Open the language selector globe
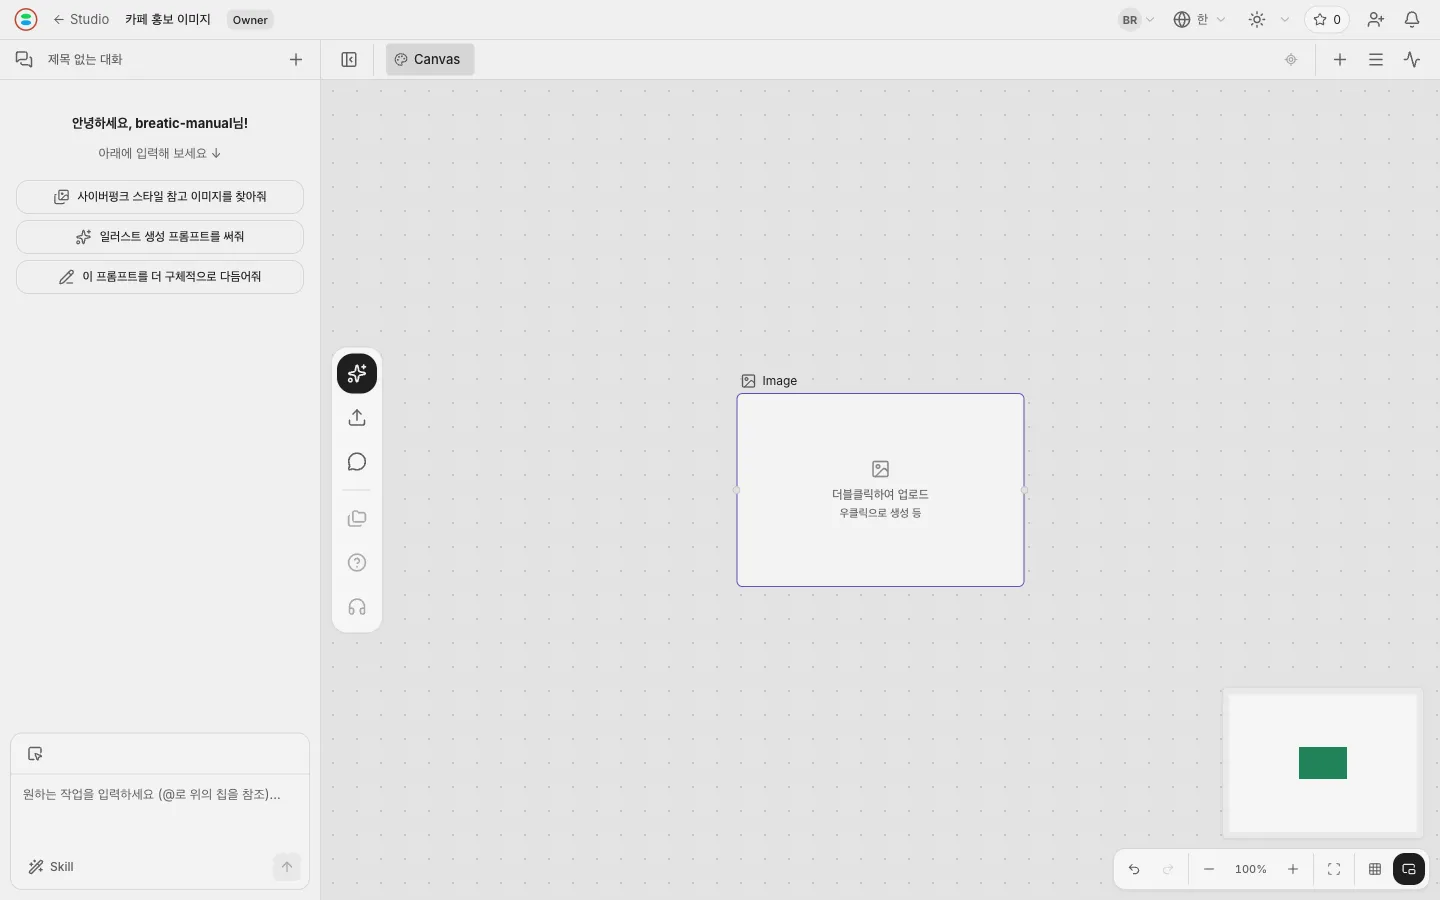The width and height of the screenshot is (1440, 900). (x=1199, y=20)
